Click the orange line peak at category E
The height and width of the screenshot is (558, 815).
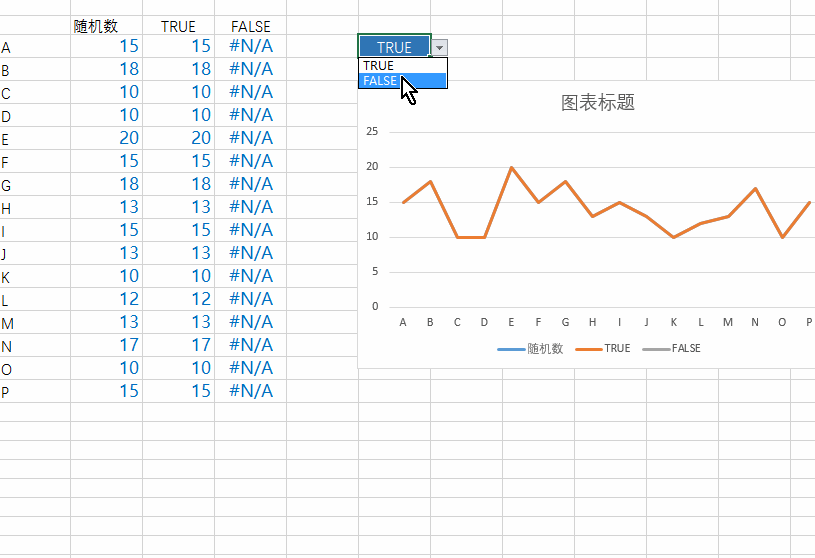(x=511, y=167)
